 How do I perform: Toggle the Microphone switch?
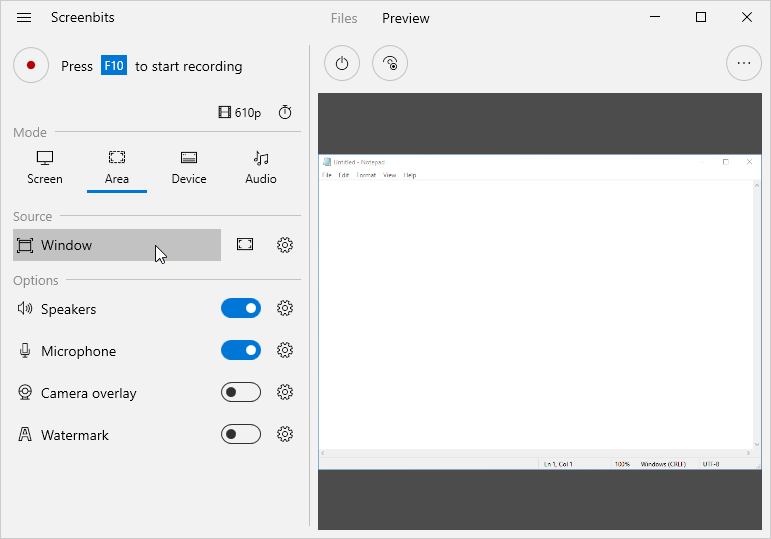(241, 350)
